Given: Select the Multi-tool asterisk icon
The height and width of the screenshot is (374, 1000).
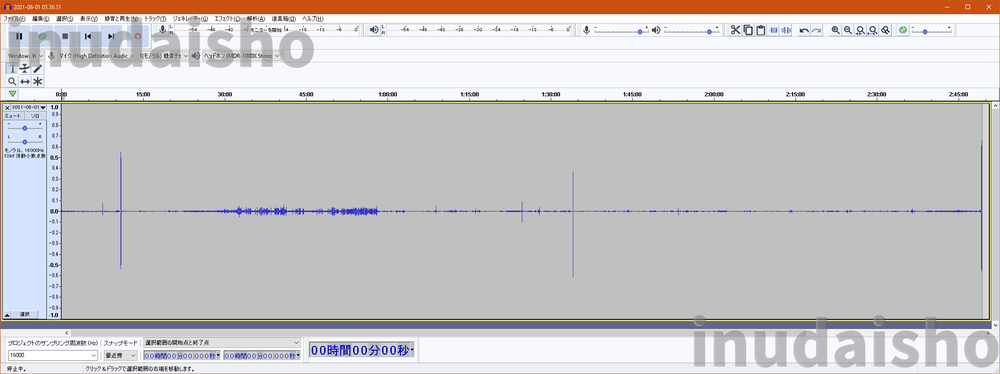Looking at the screenshot, I should pyautogui.click(x=38, y=81).
